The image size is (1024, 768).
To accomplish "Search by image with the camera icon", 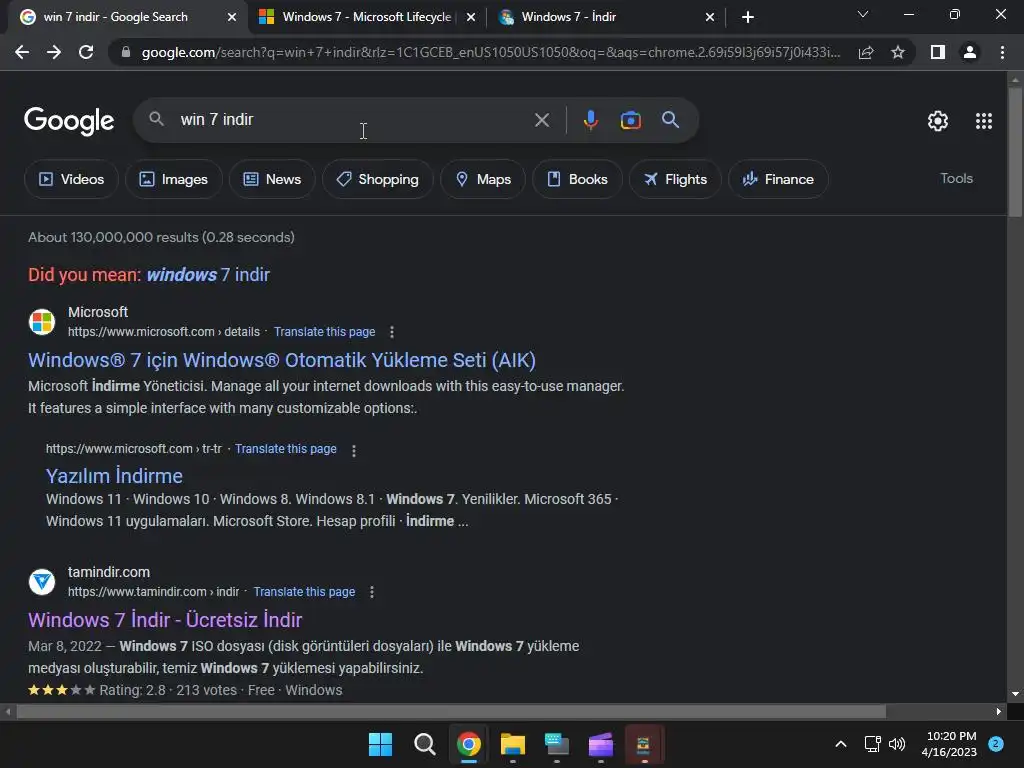I will 630,120.
